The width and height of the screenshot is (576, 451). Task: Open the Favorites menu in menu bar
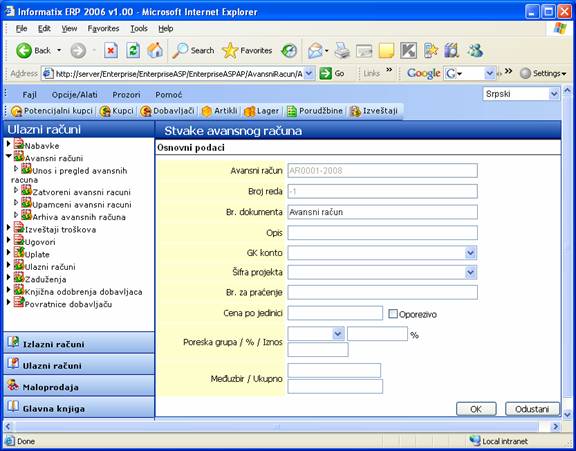(x=103, y=29)
